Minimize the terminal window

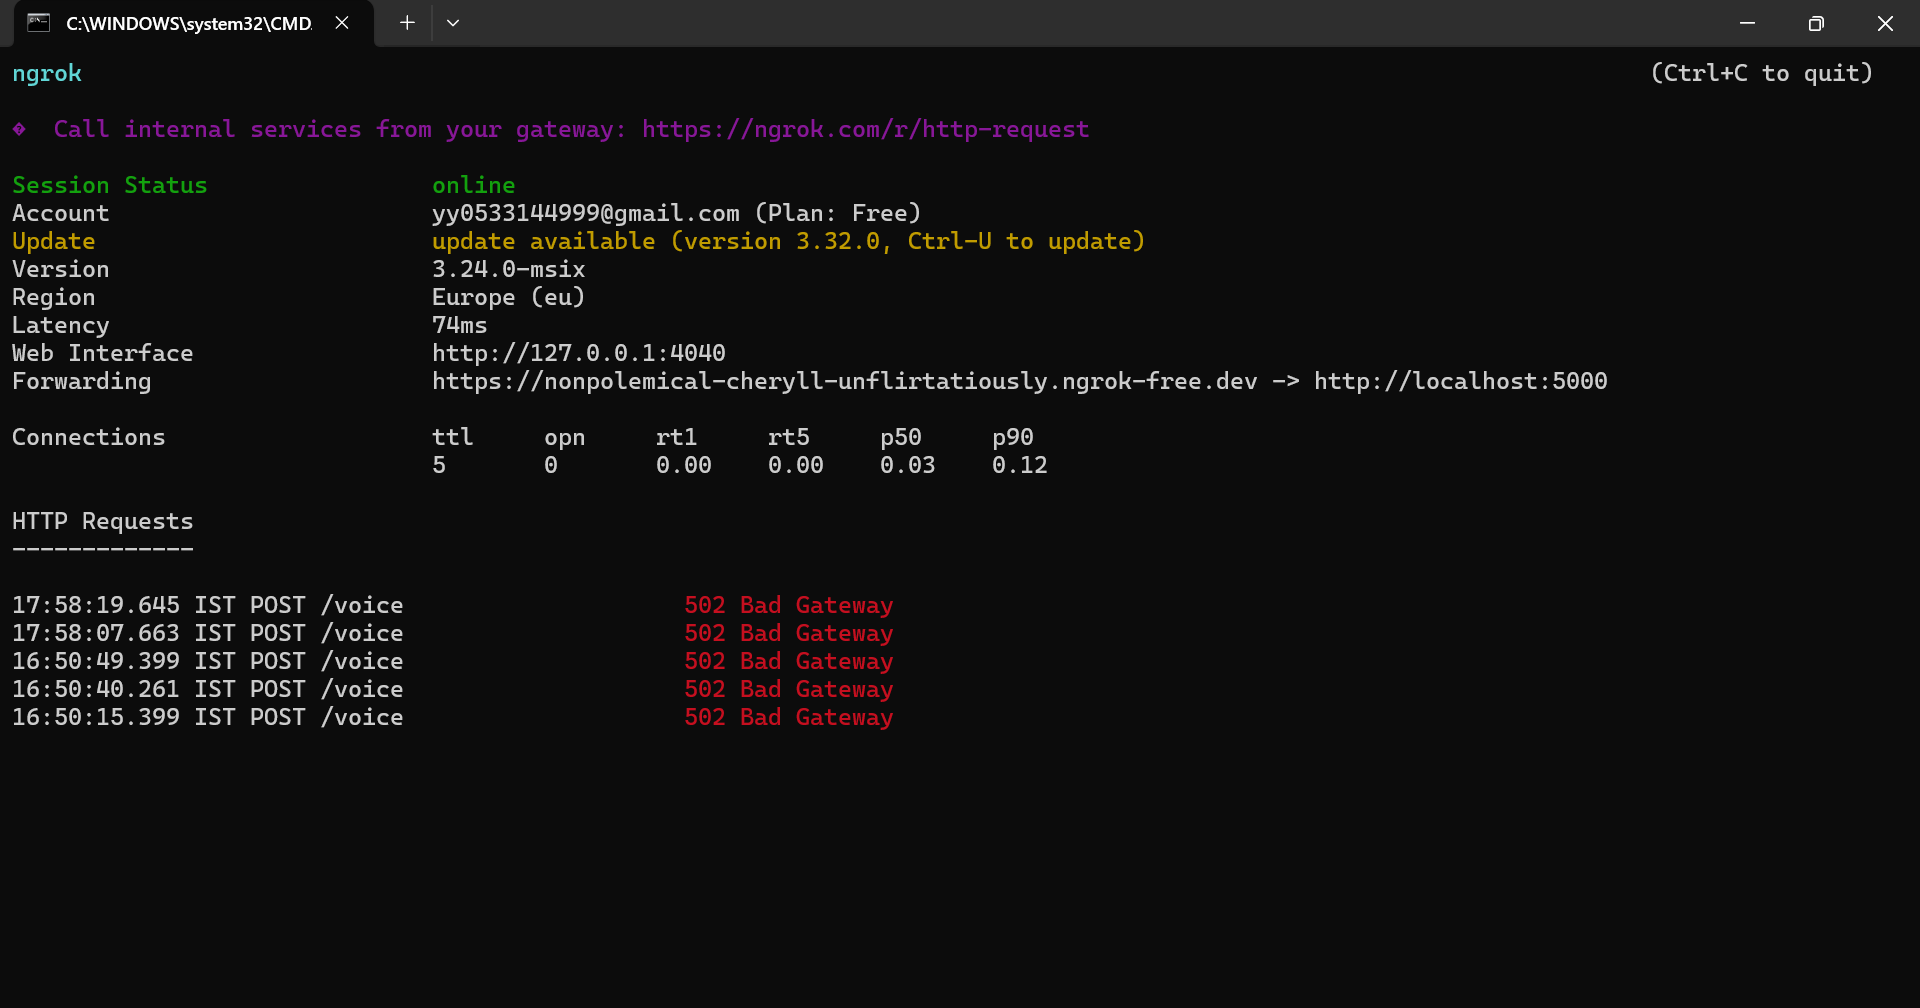point(1747,23)
